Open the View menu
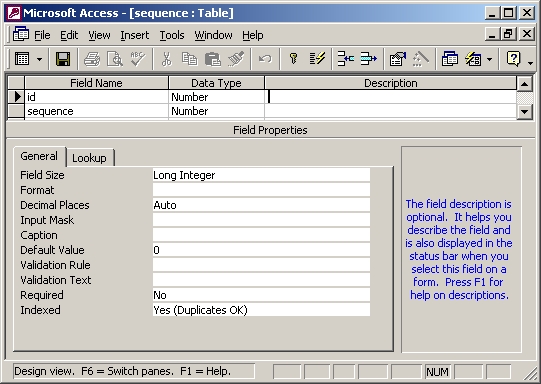 [99, 35]
